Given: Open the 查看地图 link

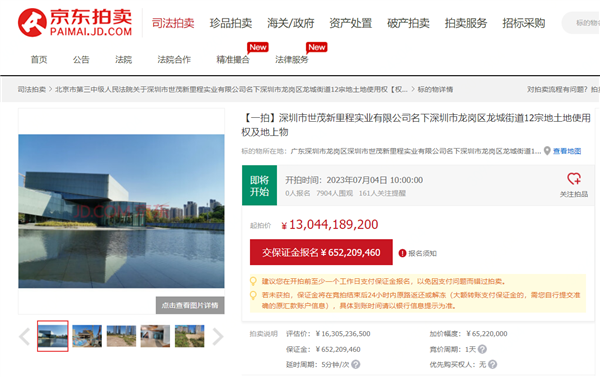Looking at the screenshot, I should point(567,151).
